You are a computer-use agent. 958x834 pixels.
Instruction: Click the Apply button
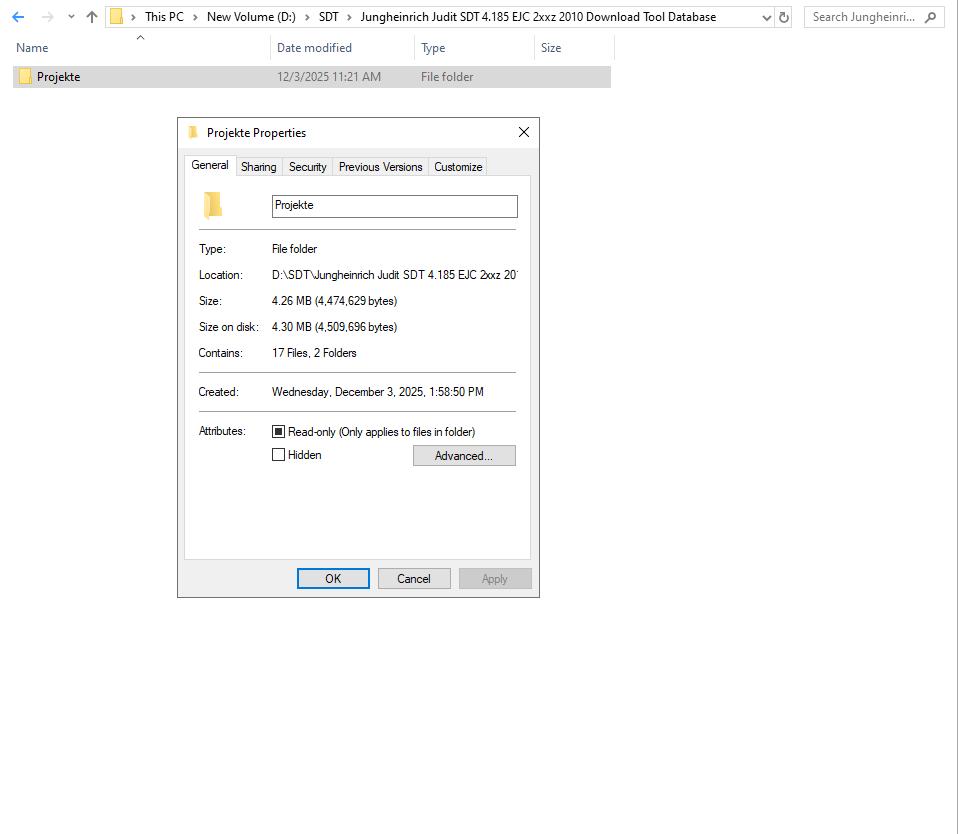coord(495,579)
